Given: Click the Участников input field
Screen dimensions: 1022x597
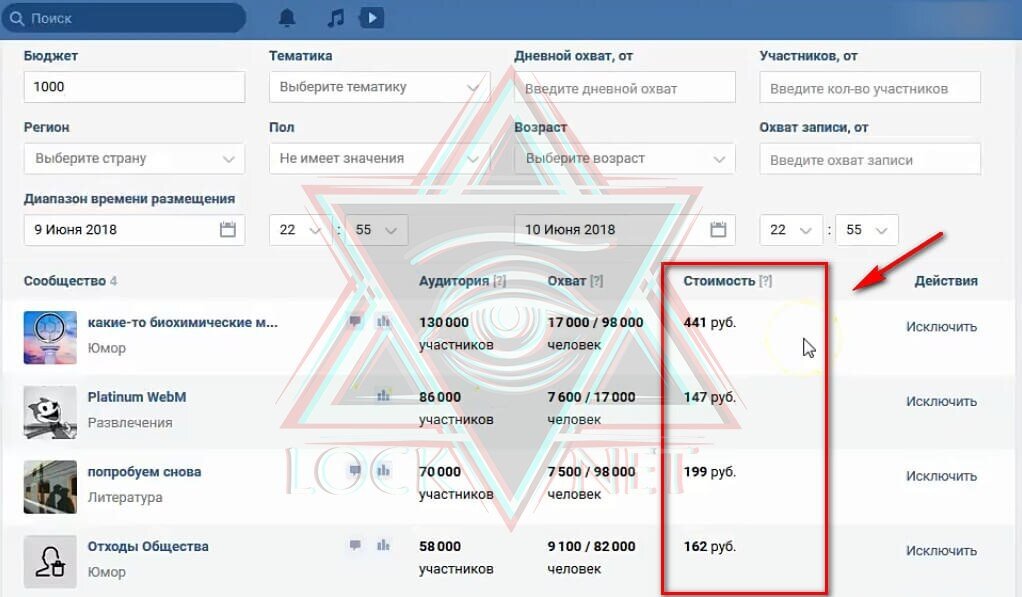Looking at the screenshot, I should [869, 87].
